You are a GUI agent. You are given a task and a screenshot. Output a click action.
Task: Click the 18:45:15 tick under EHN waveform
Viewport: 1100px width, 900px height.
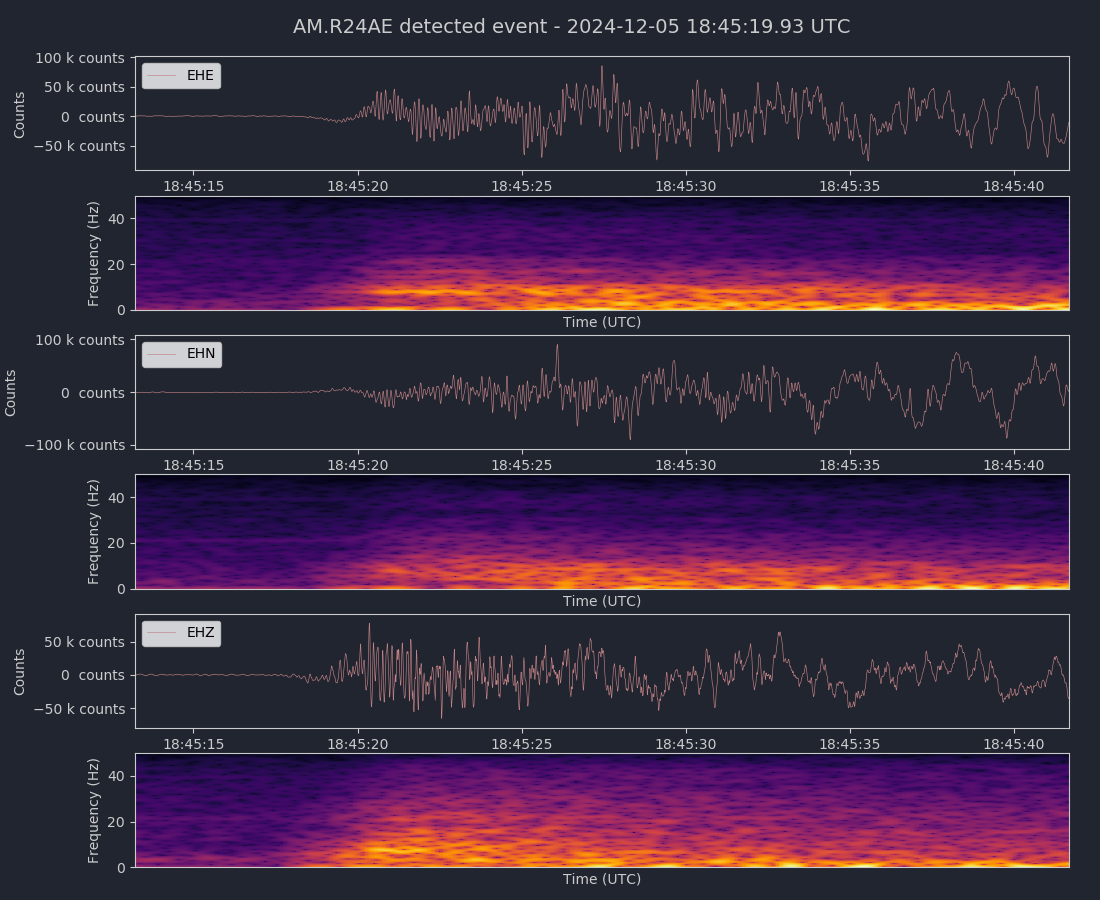click(194, 465)
